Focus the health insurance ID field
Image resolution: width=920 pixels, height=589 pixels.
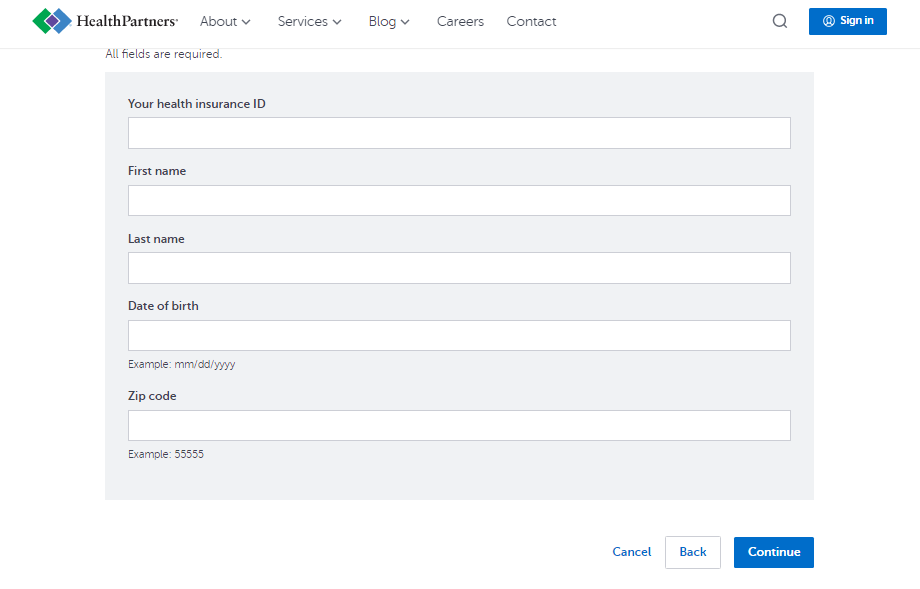coord(459,133)
